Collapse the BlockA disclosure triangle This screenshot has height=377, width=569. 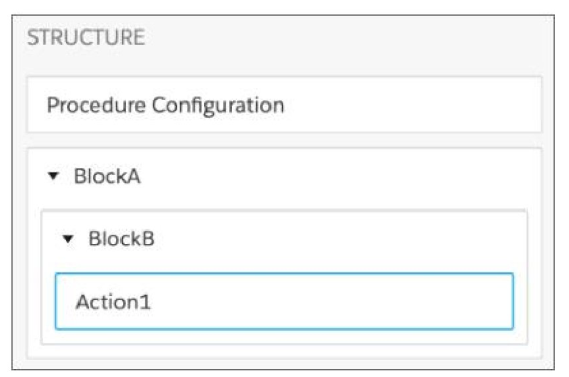click(x=53, y=176)
